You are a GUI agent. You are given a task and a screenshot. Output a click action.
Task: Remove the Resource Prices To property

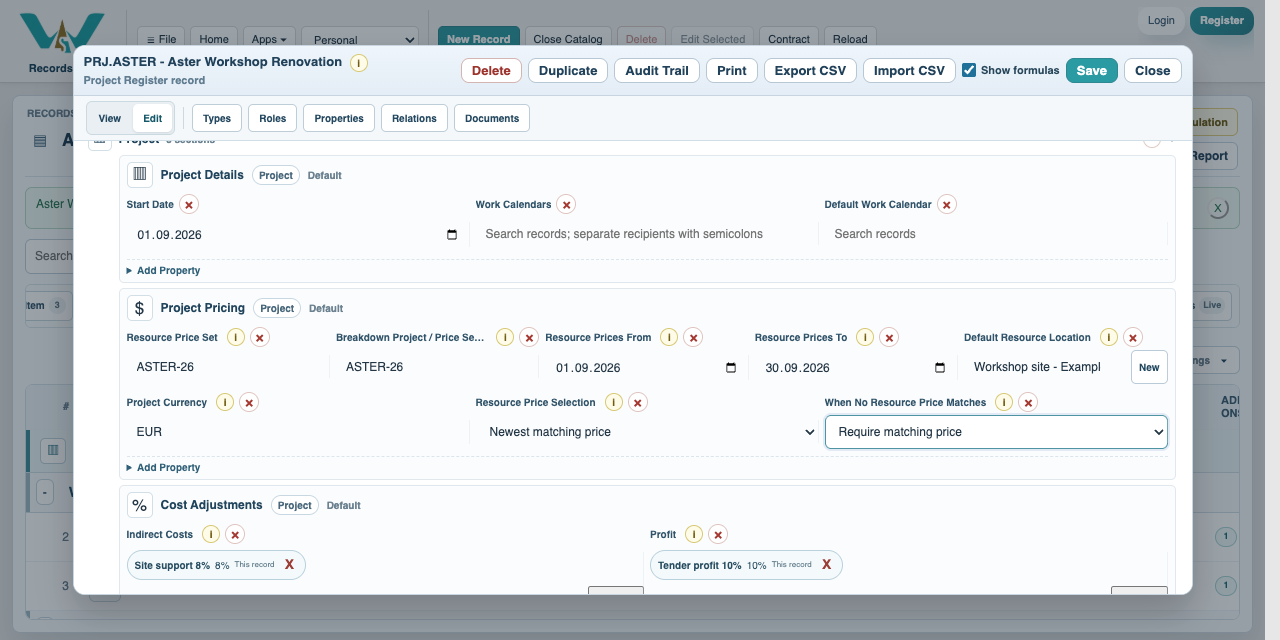point(889,337)
